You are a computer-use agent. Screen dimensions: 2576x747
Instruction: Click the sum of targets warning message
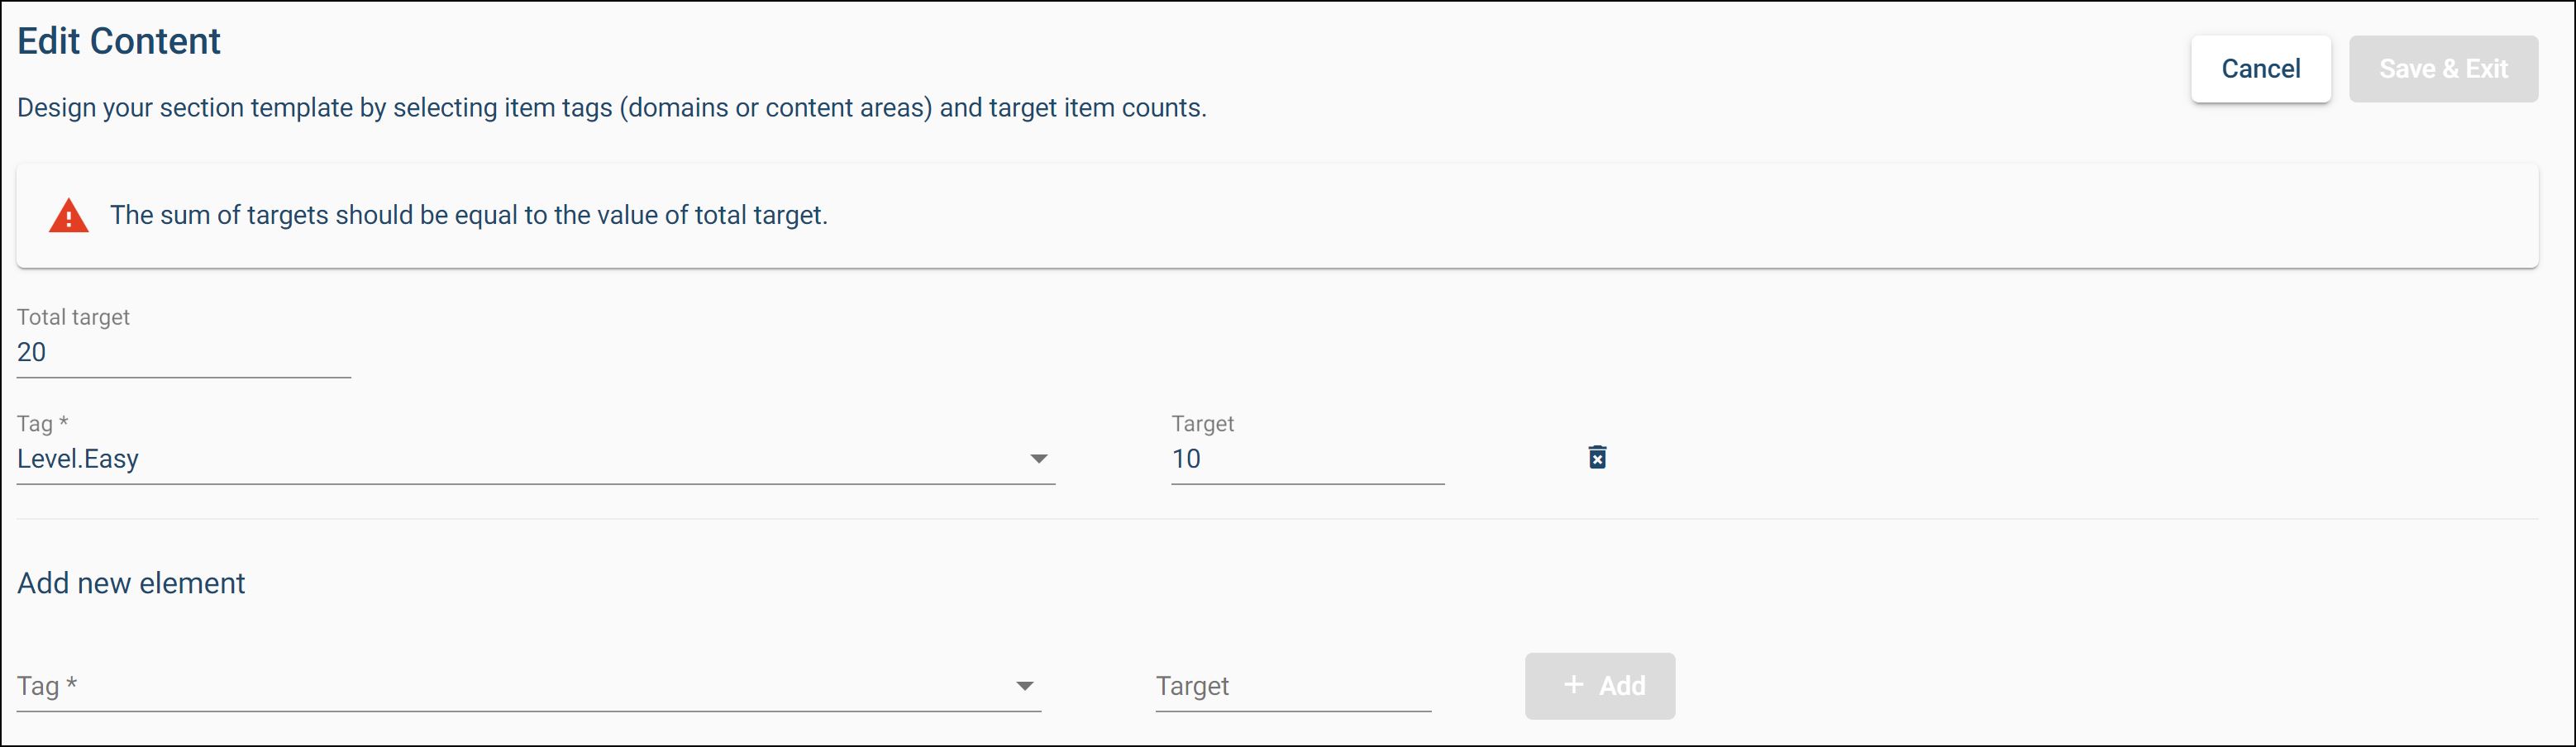pos(468,215)
